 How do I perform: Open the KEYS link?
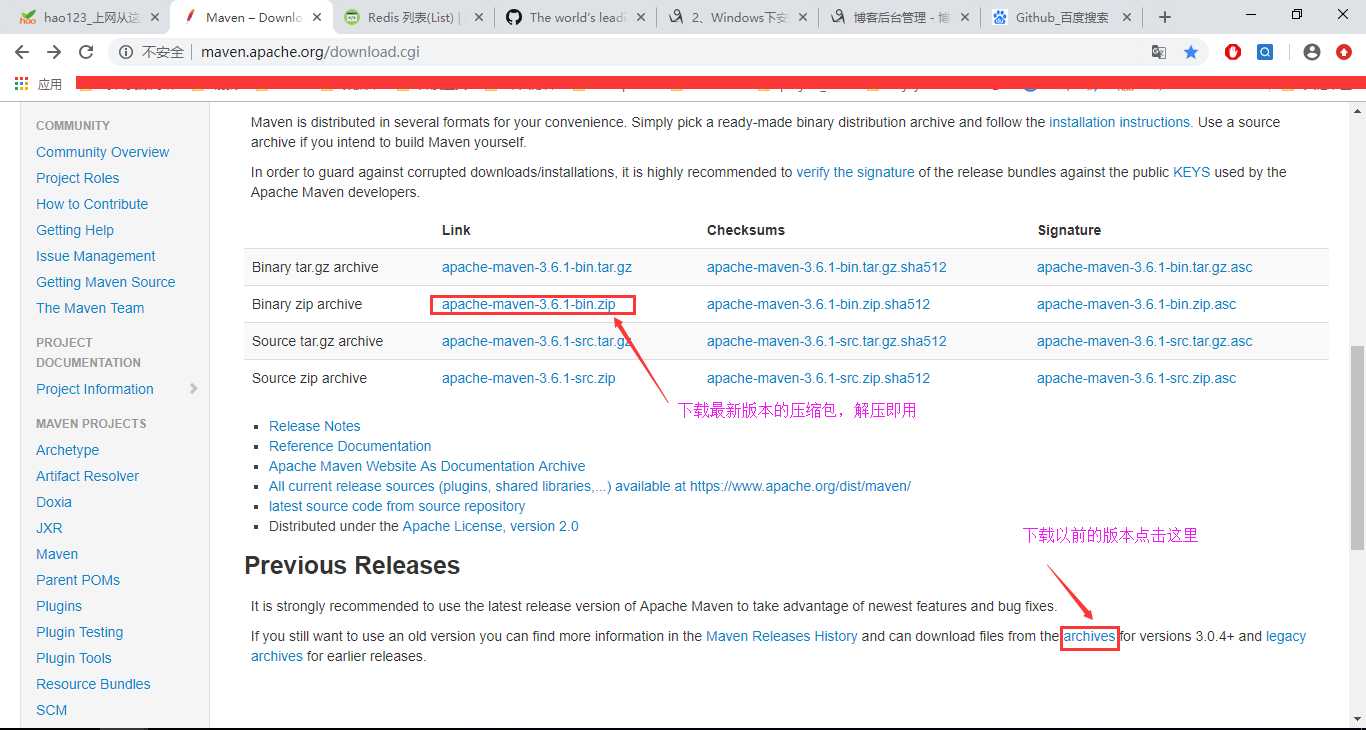[1191, 172]
